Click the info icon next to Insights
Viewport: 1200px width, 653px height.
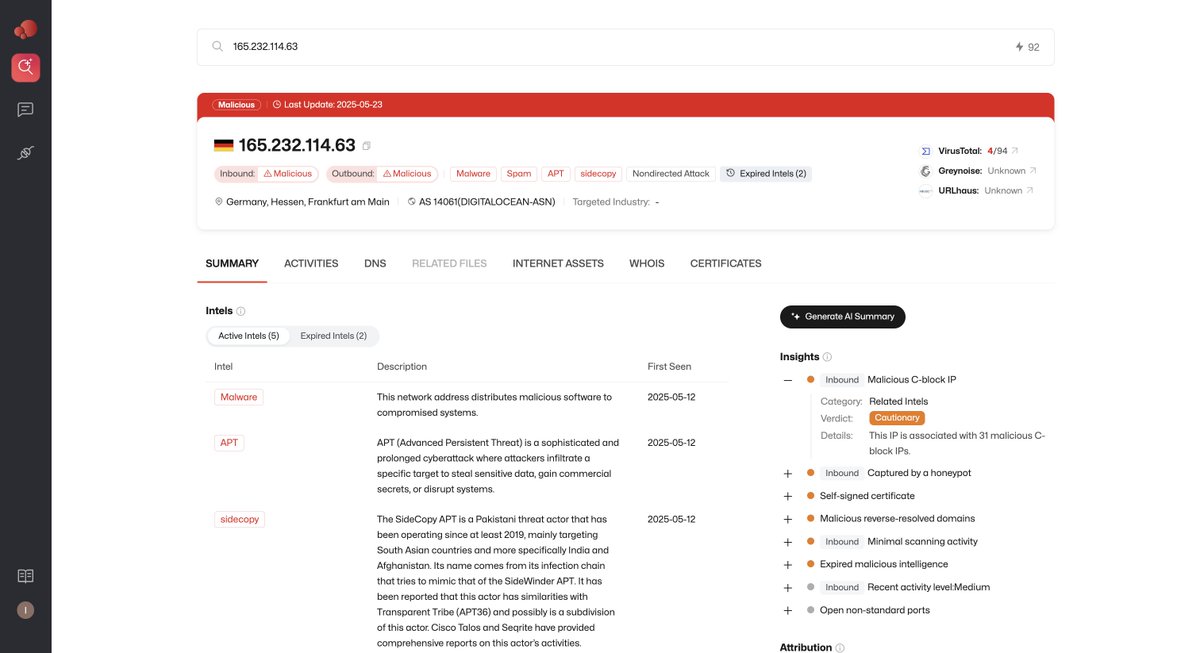point(827,357)
